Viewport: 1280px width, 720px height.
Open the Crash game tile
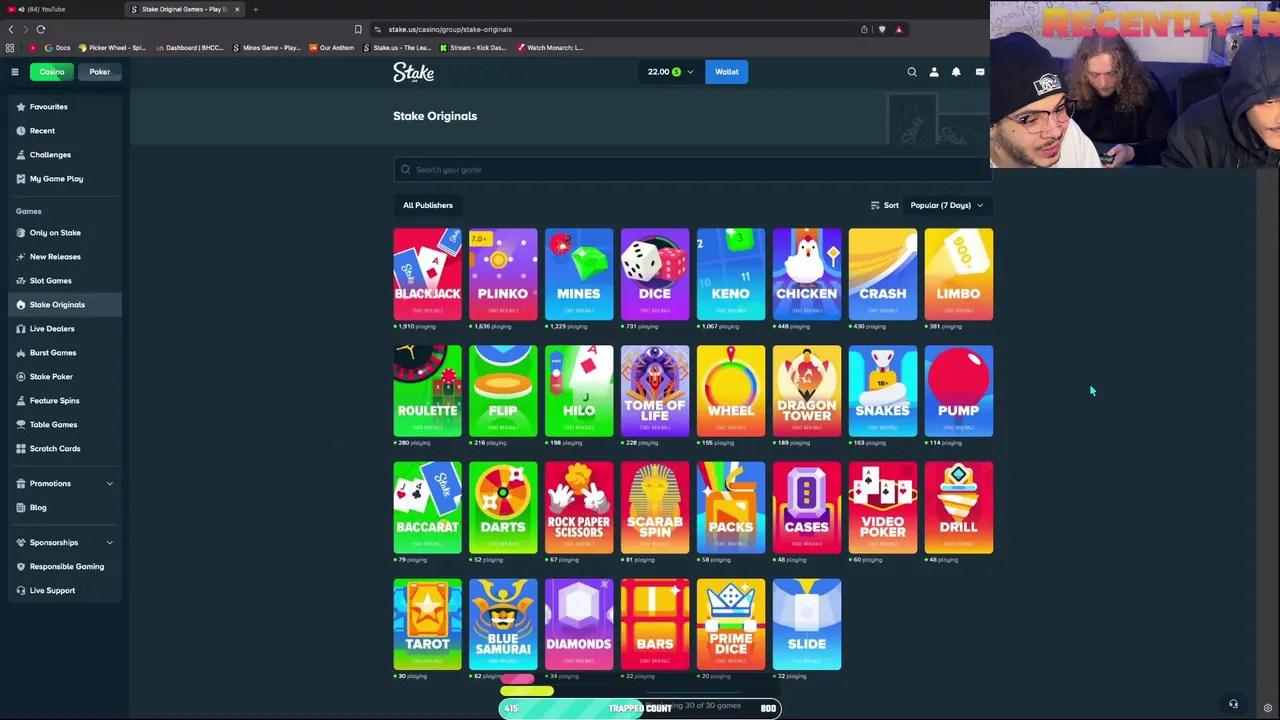click(x=883, y=274)
